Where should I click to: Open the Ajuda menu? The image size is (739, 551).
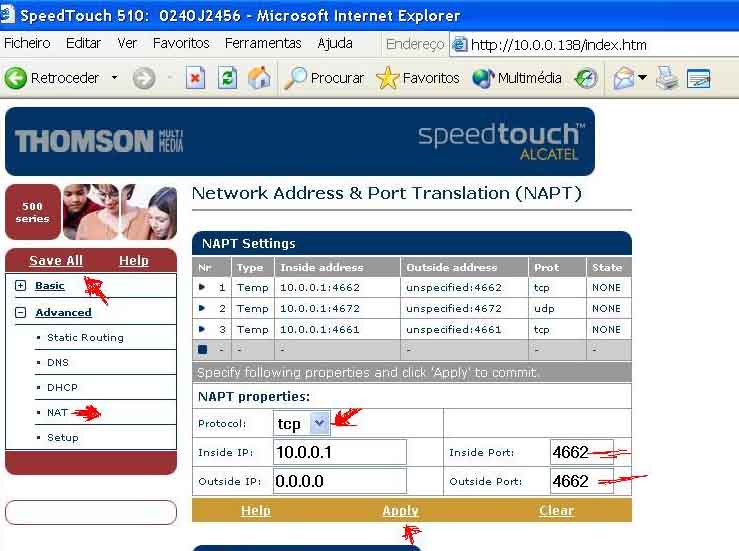coord(335,43)
